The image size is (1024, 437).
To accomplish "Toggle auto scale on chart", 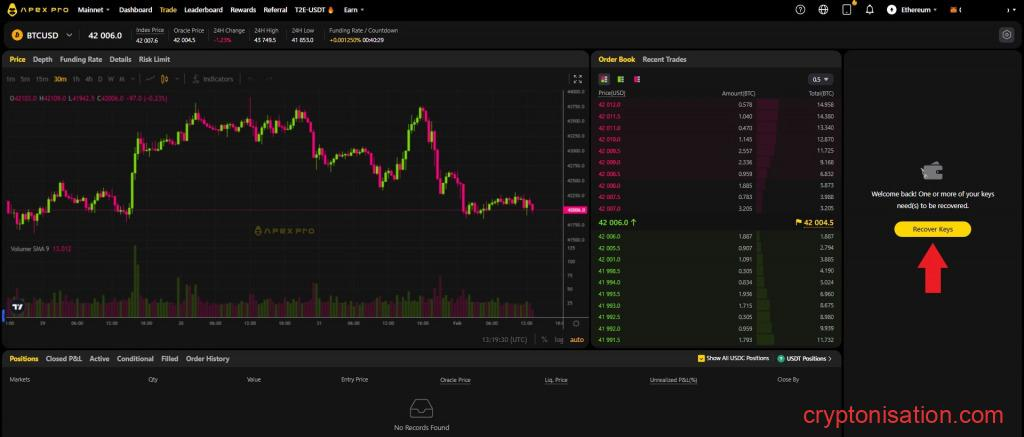I will click(x=576, y=339).
